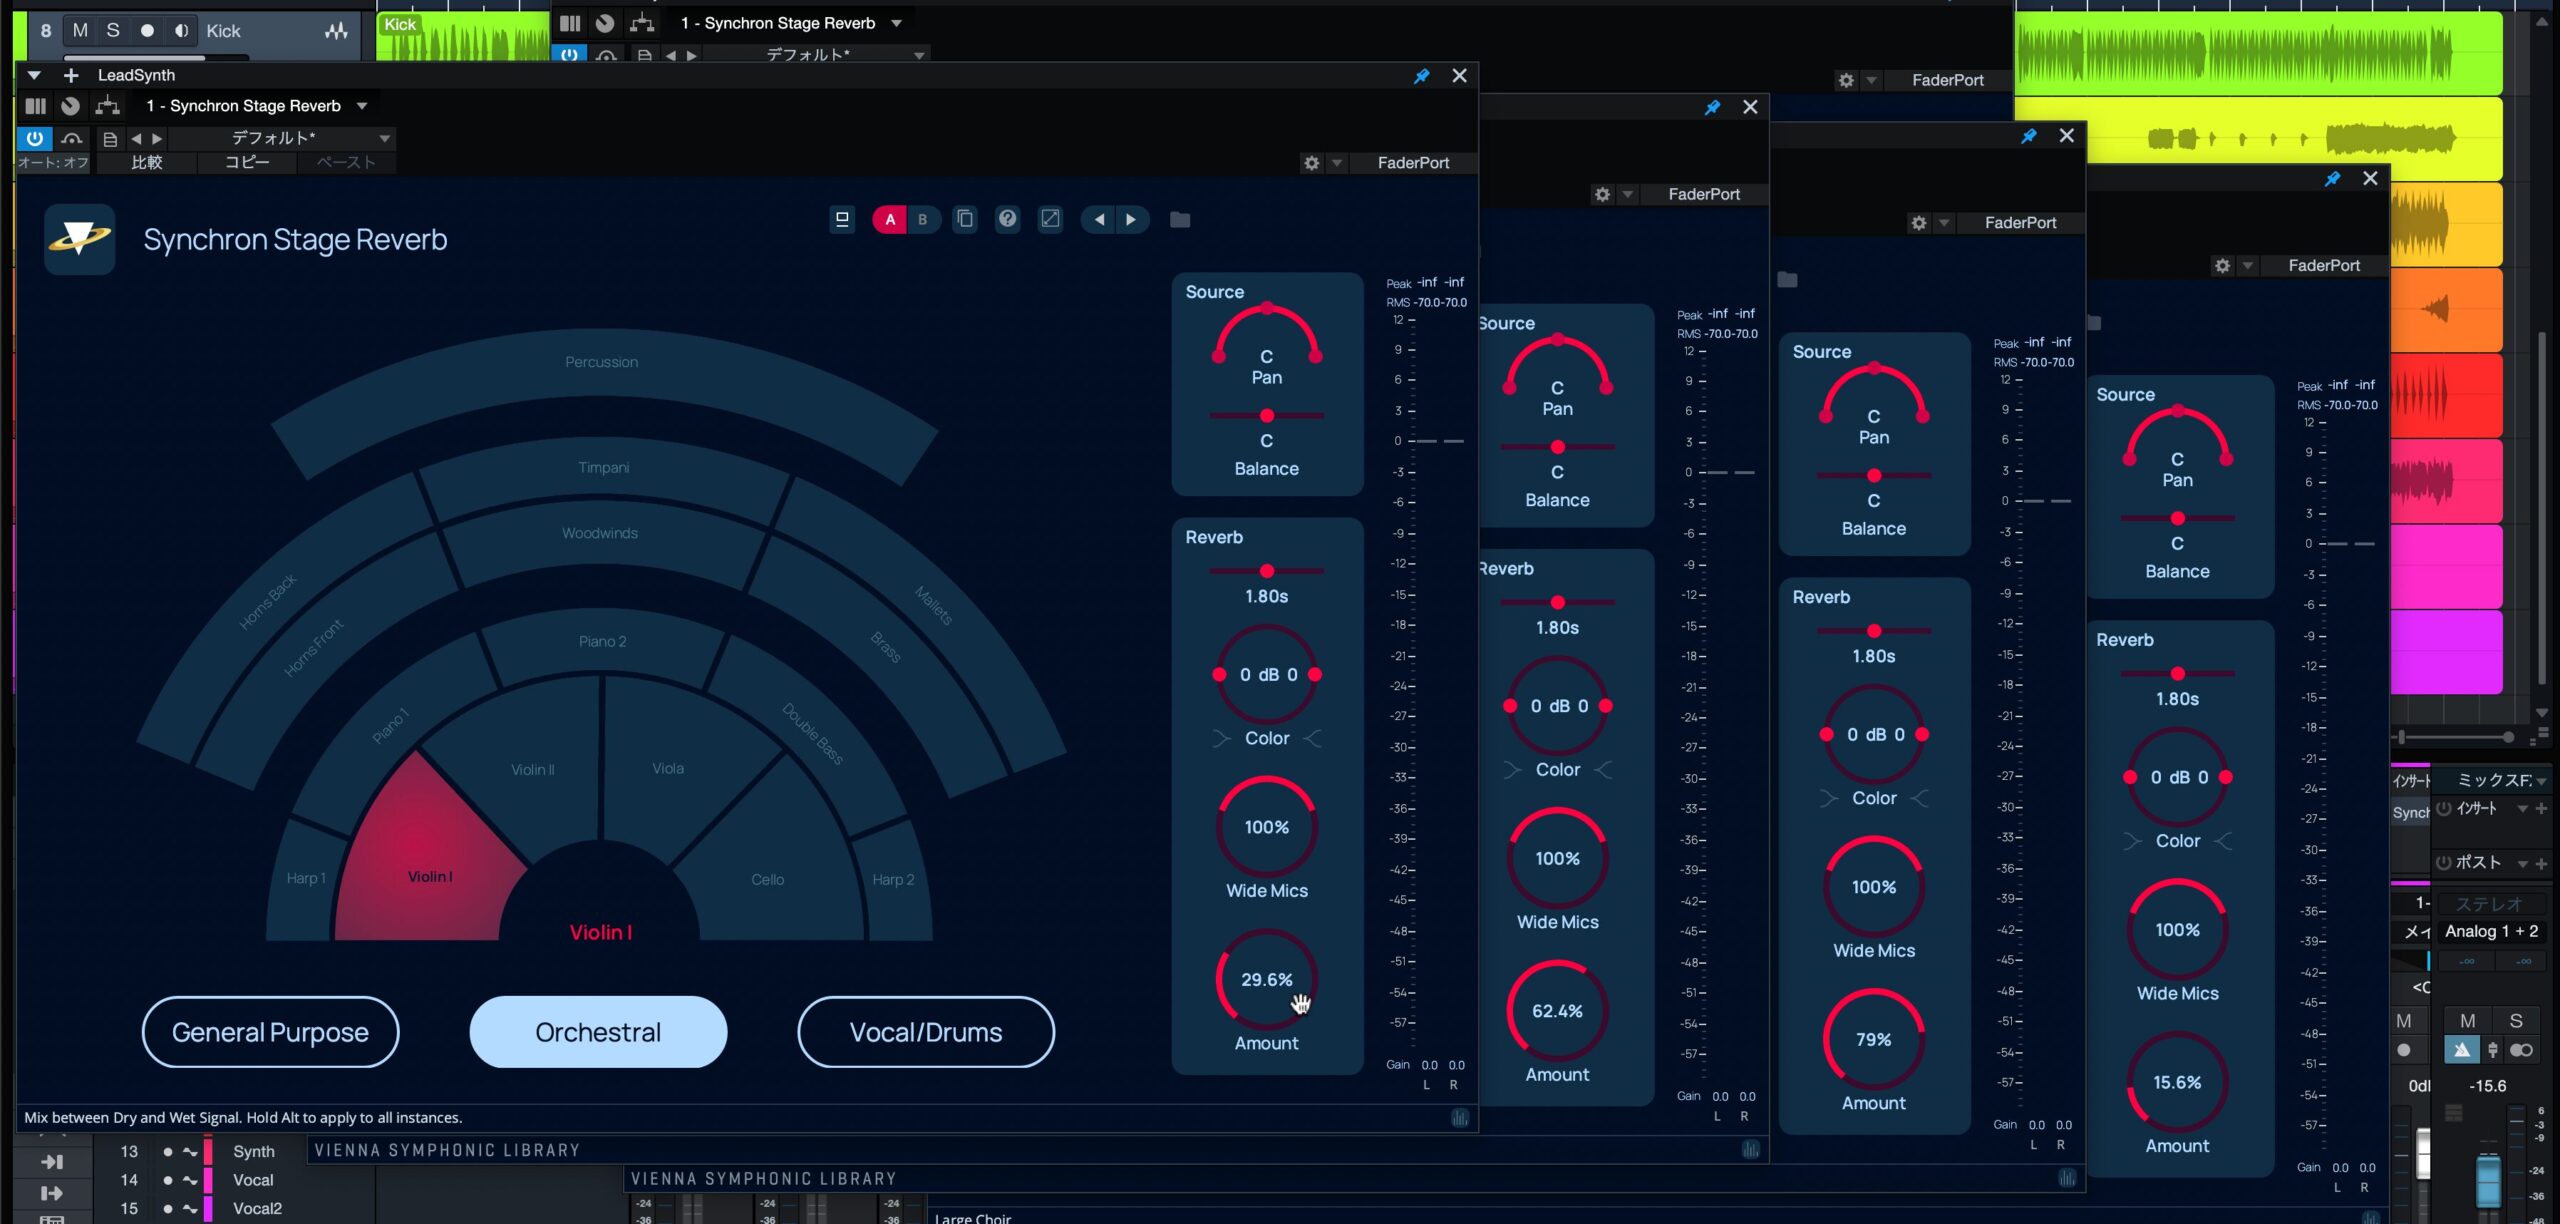Open 1 - Synchron Stage Reverb dropdown in background window

tap(791, 23)
